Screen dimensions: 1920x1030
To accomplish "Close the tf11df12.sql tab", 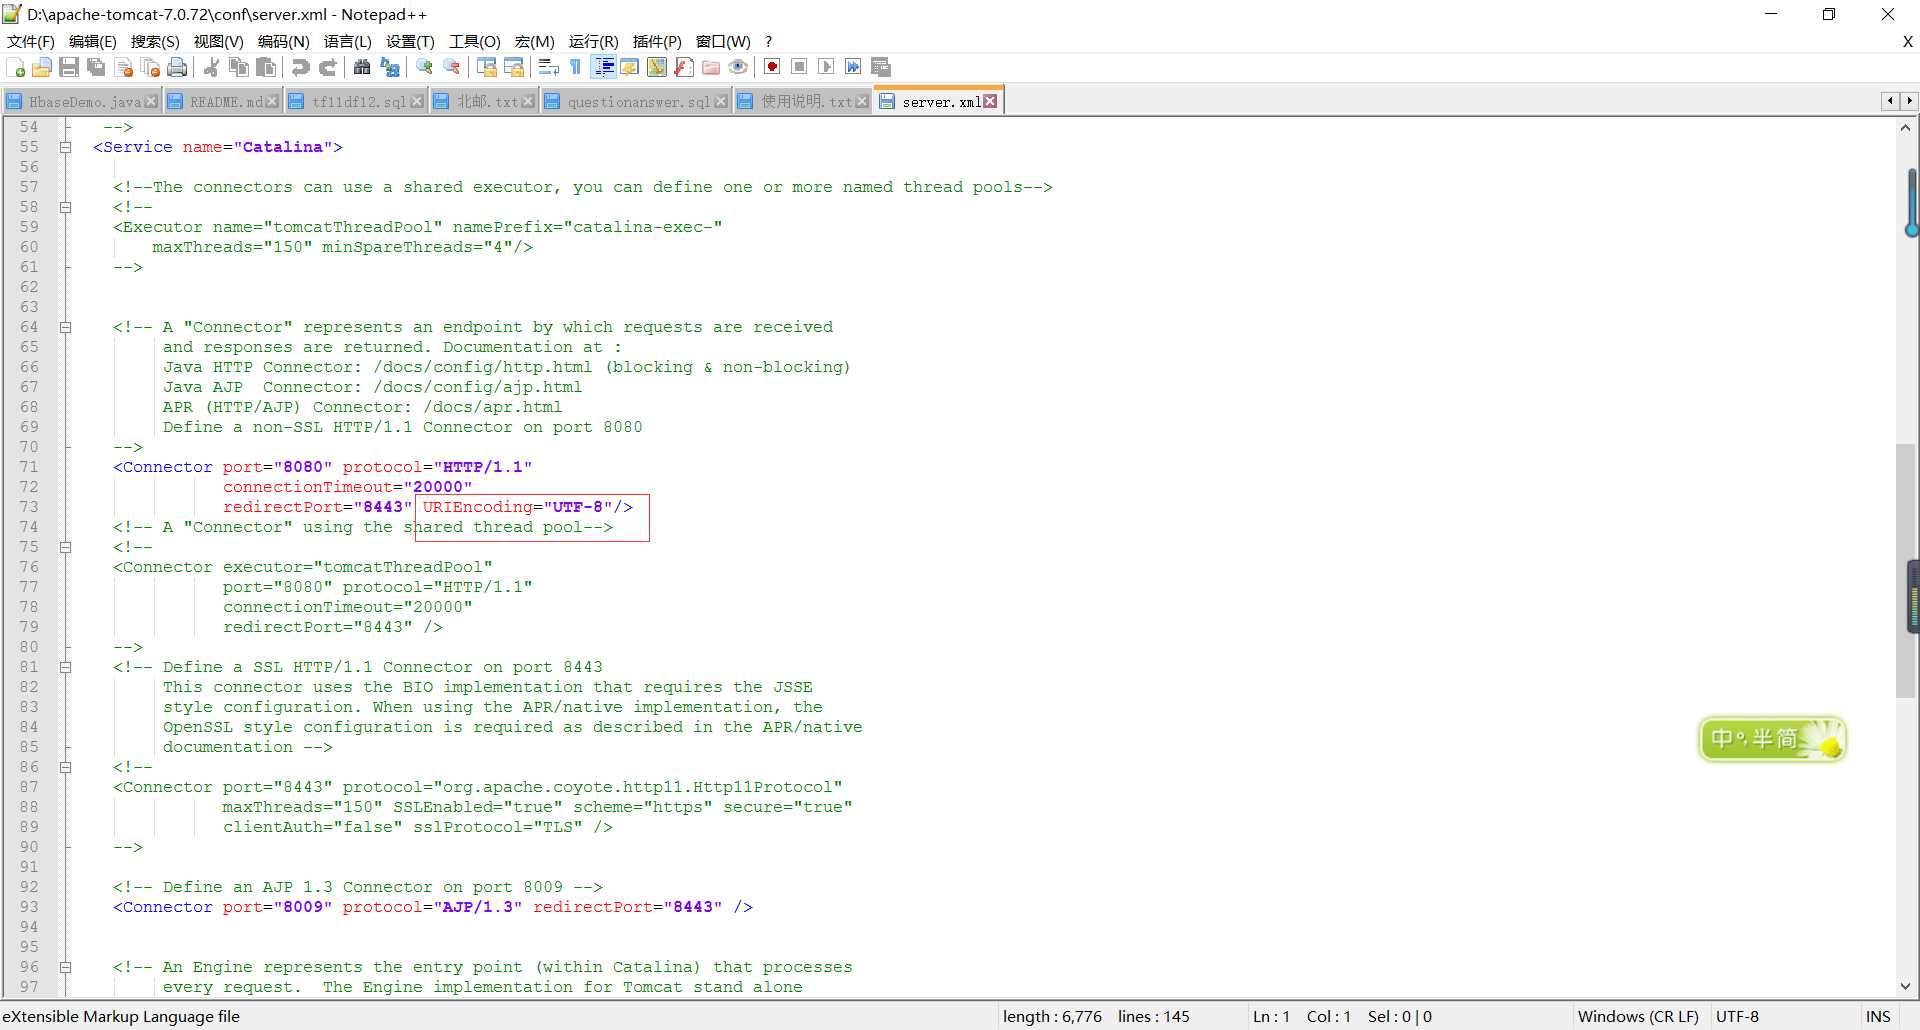I will tap(417, 101).
